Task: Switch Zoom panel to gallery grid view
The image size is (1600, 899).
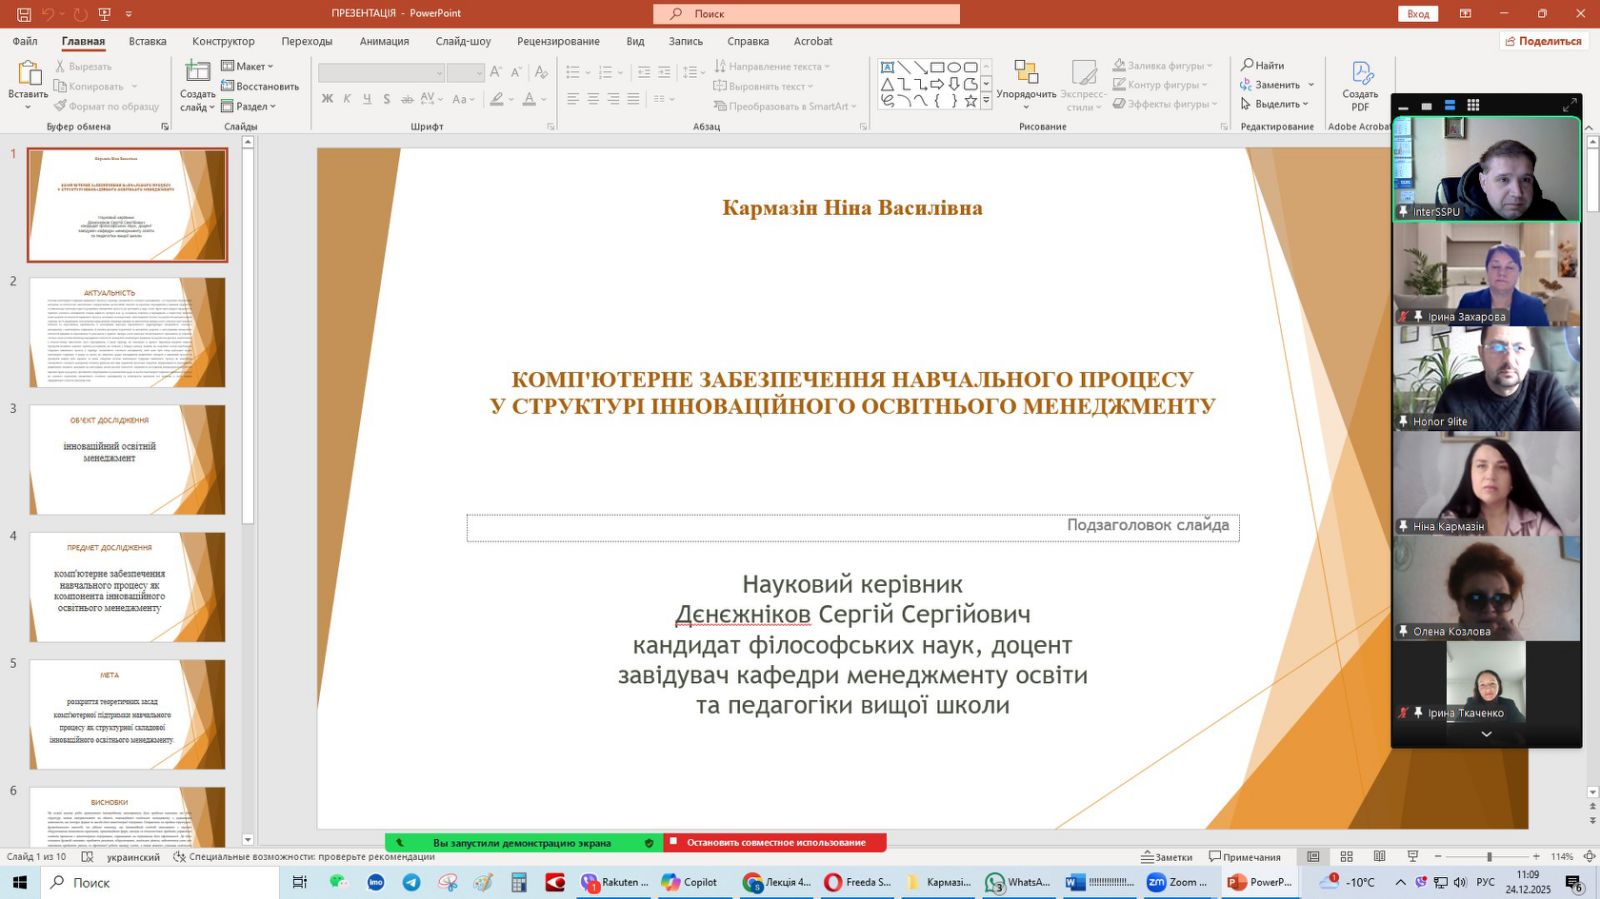Action: 1473,105
